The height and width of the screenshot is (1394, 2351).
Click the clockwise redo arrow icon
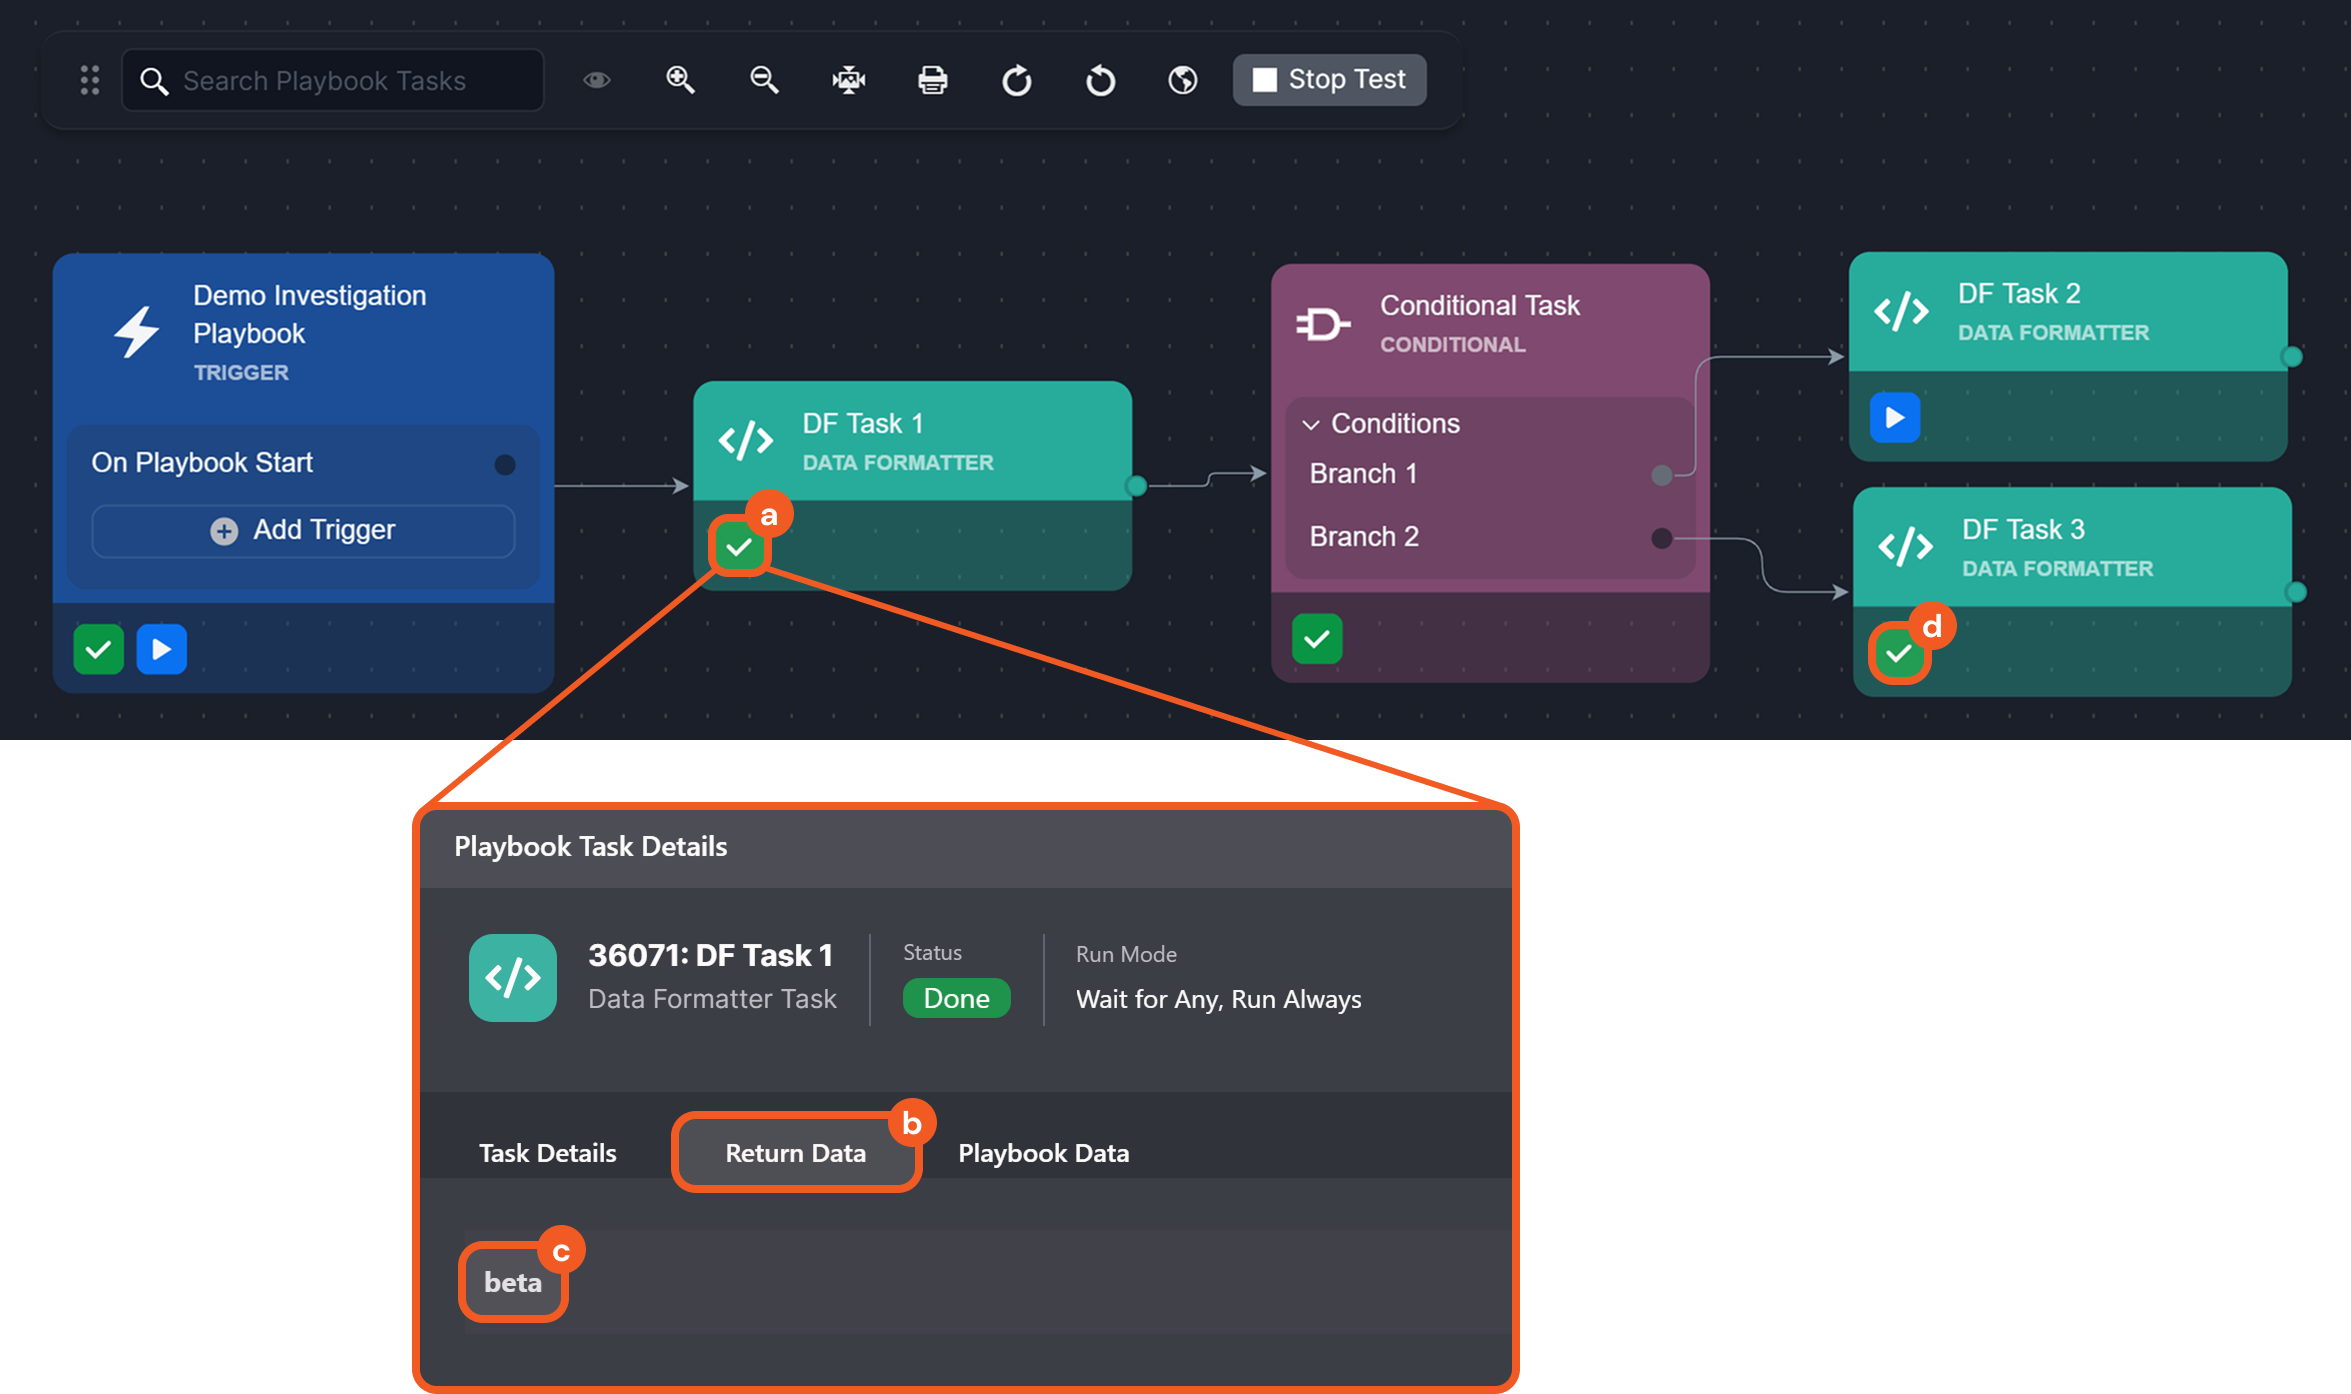tap(1016, 80)
